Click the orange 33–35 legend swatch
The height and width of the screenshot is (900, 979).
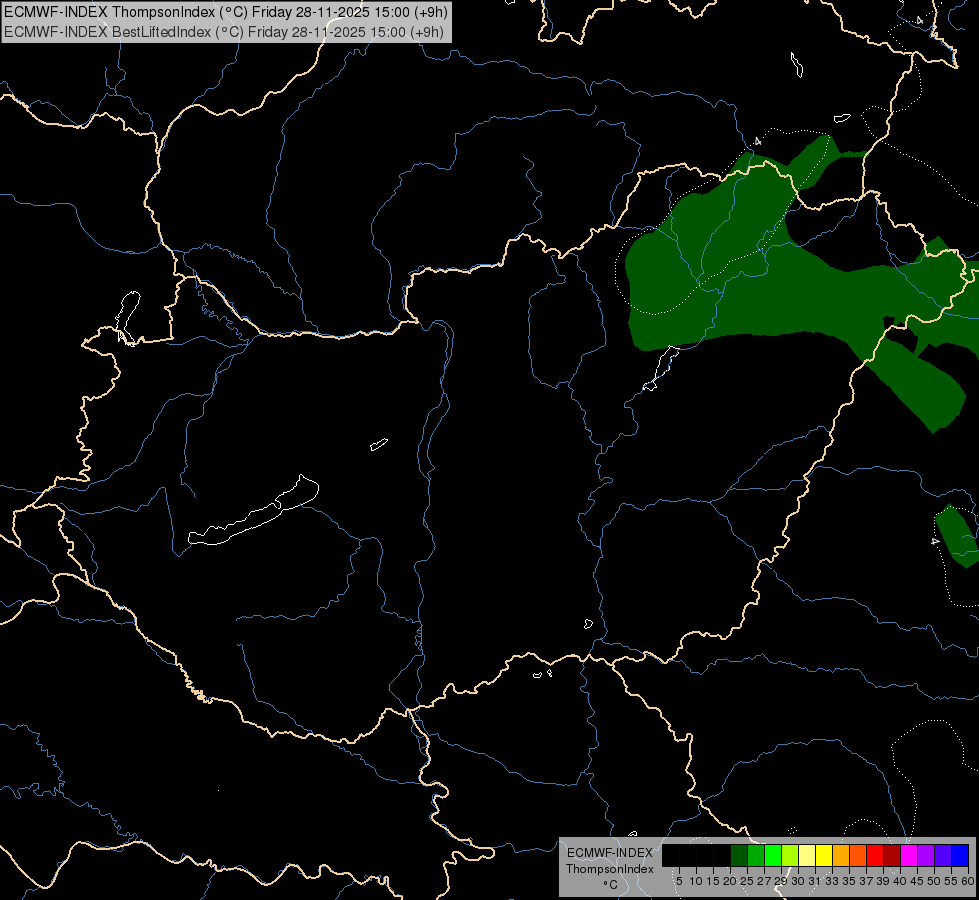tap(841, 856)
